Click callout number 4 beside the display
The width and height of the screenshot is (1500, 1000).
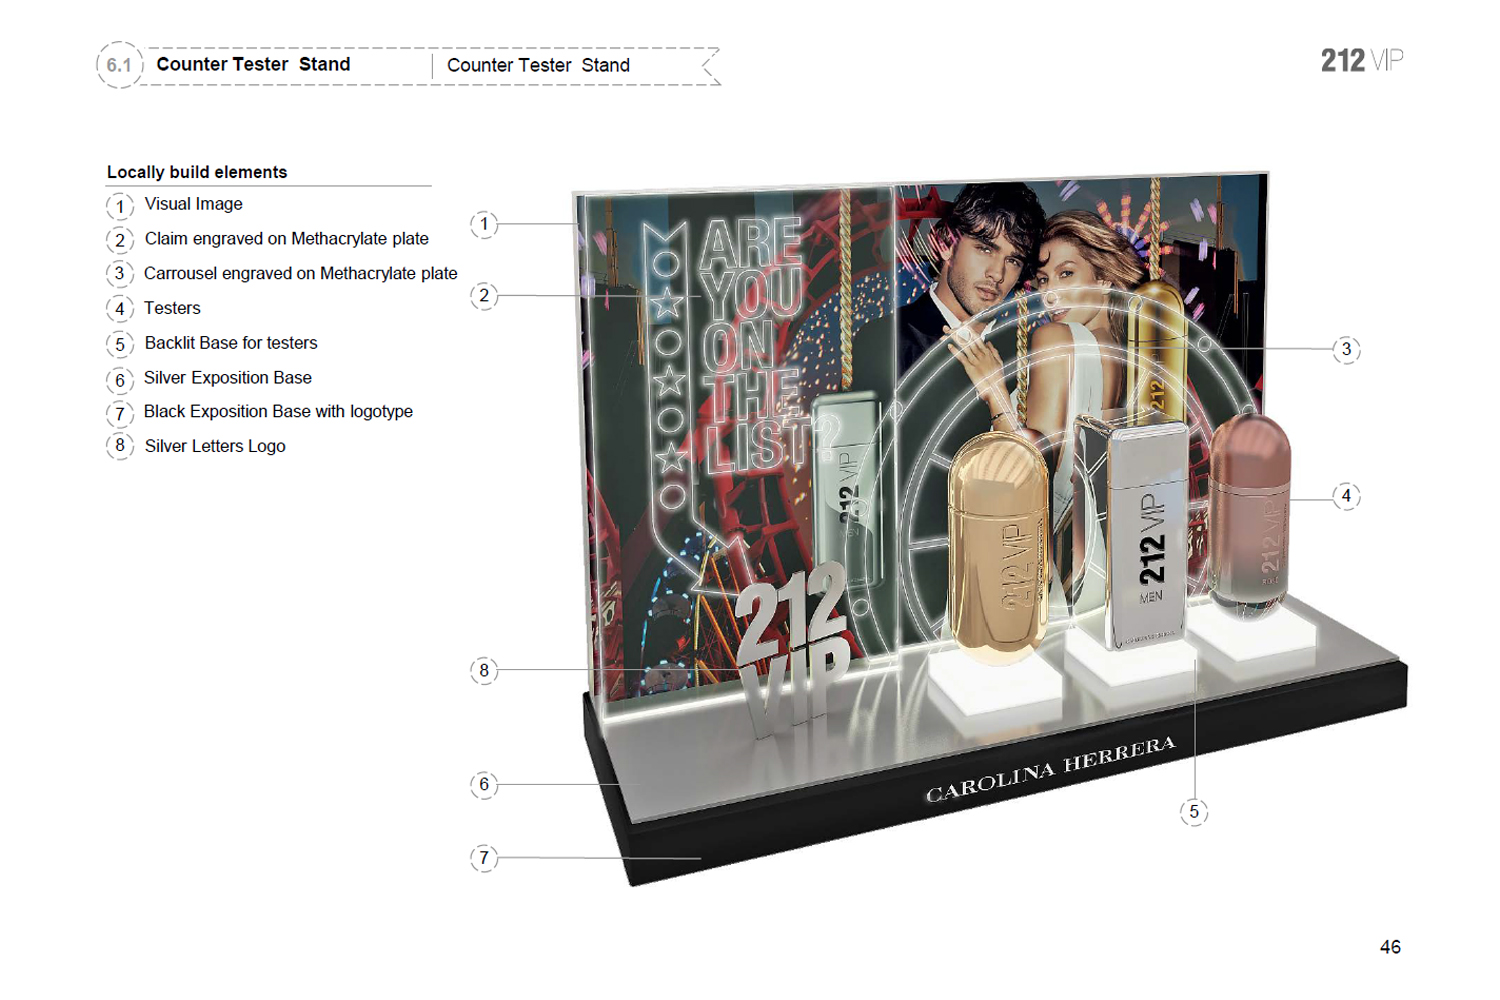[1346, 496]
